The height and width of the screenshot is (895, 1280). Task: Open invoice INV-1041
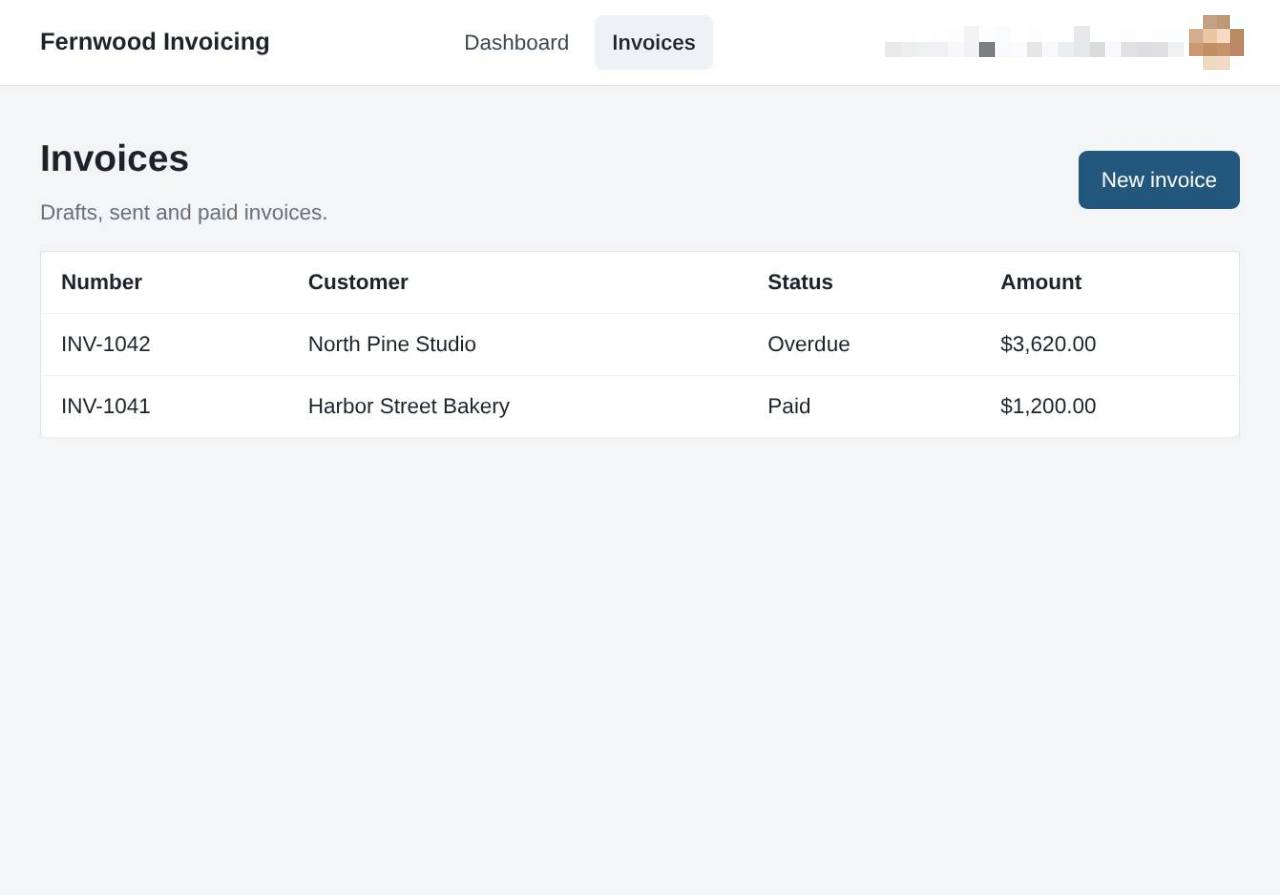point(106,406)
